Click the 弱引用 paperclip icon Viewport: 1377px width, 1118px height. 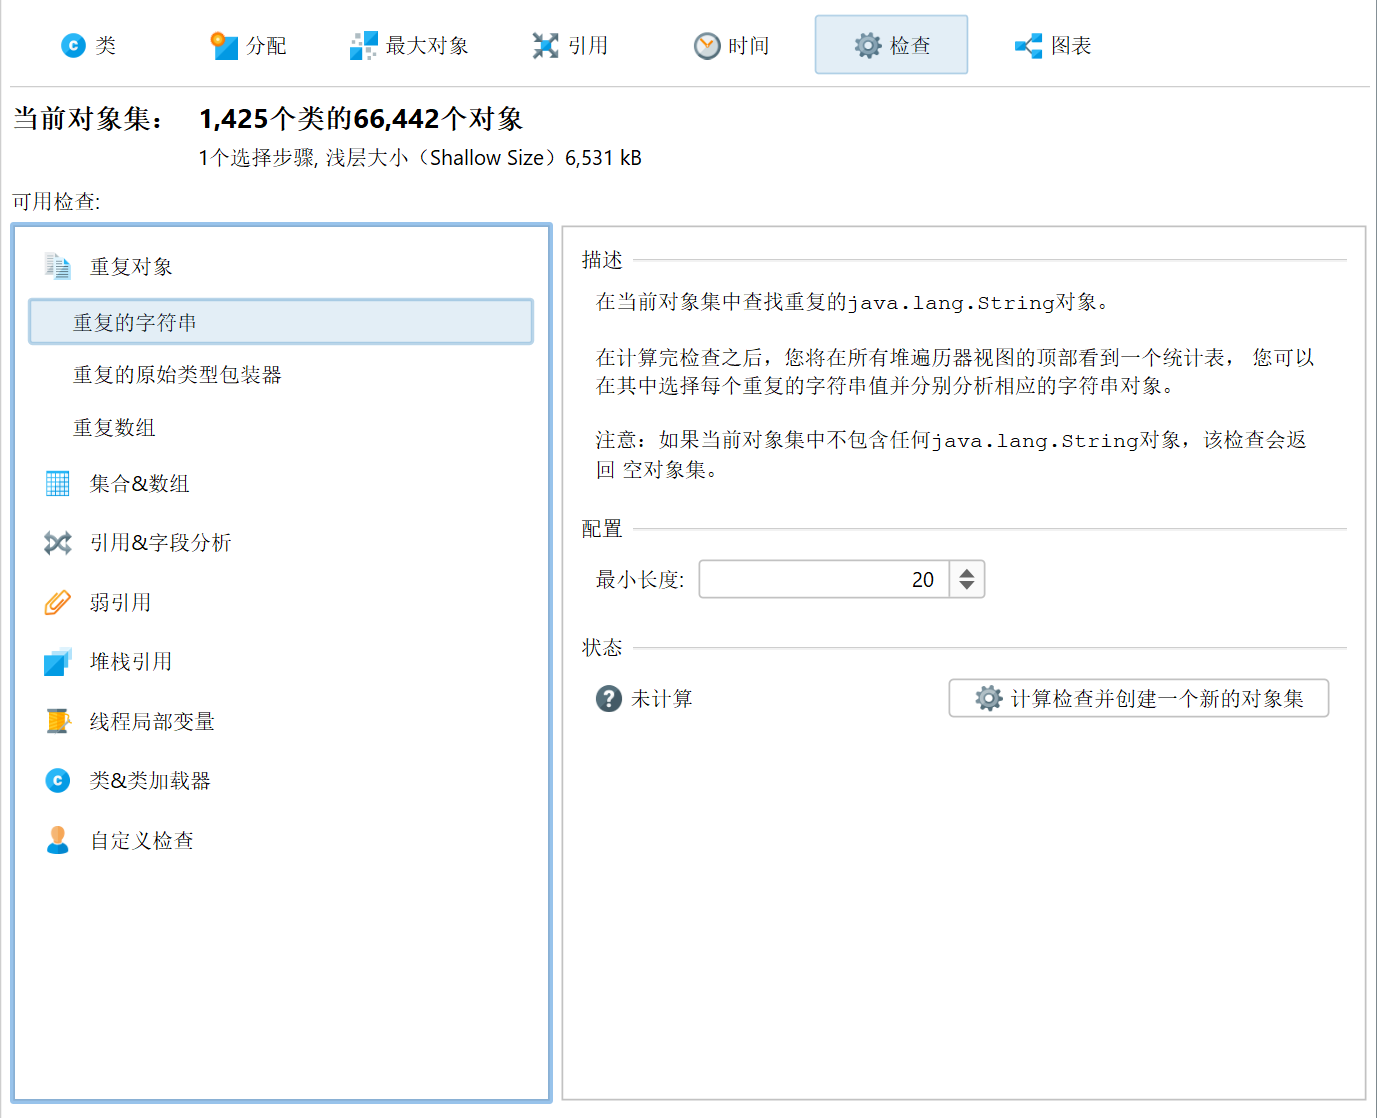(x=57, y=602)
